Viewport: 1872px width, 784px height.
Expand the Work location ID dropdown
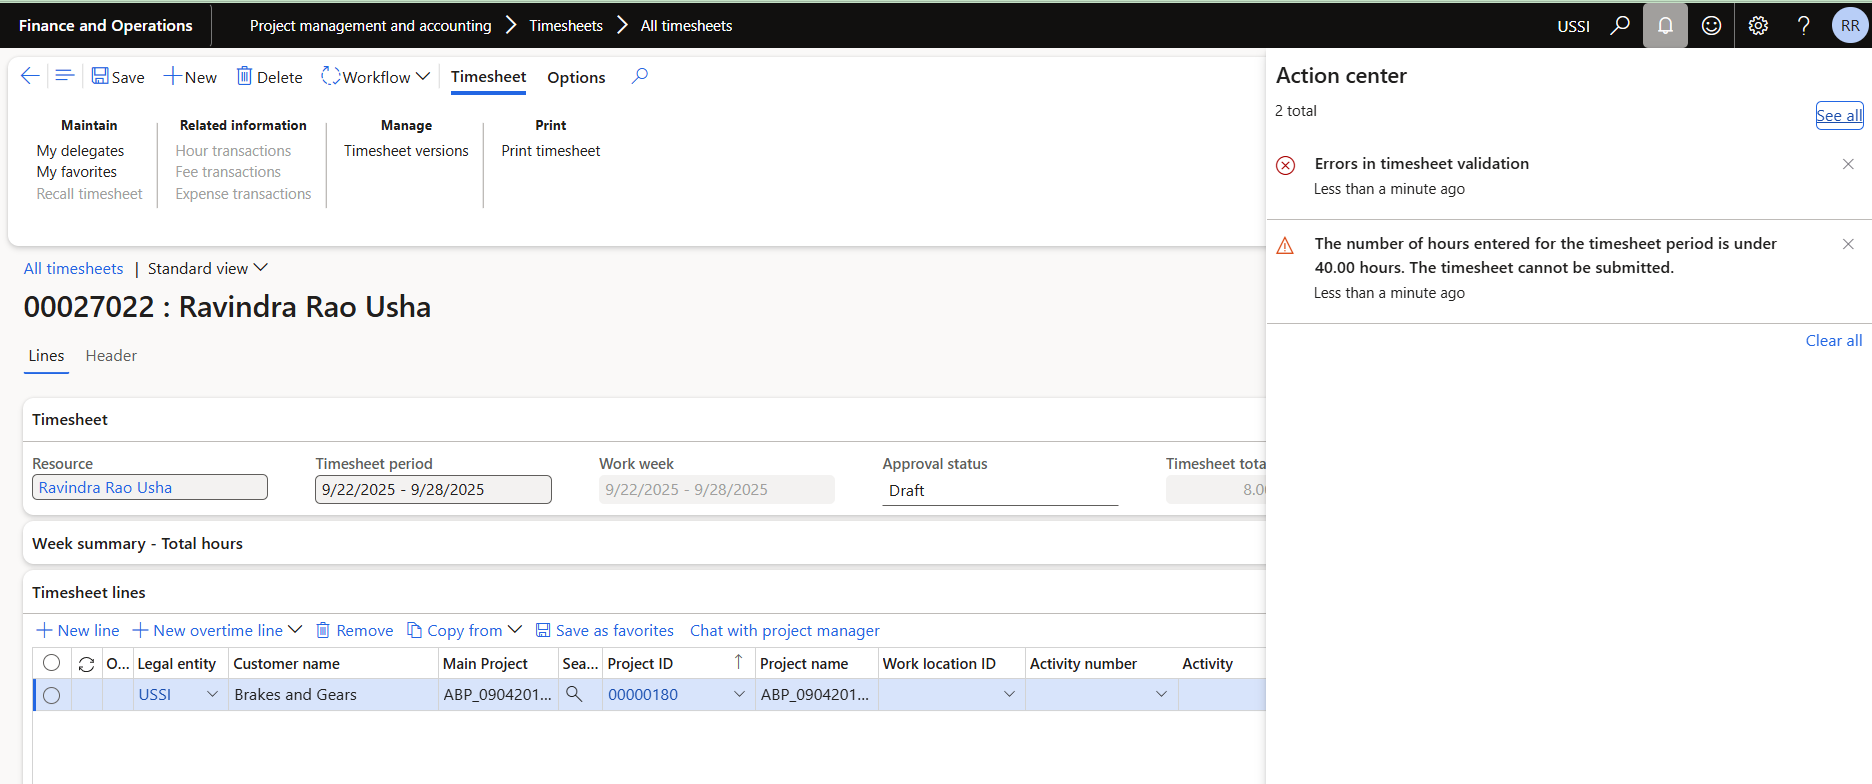(1009, 694)
